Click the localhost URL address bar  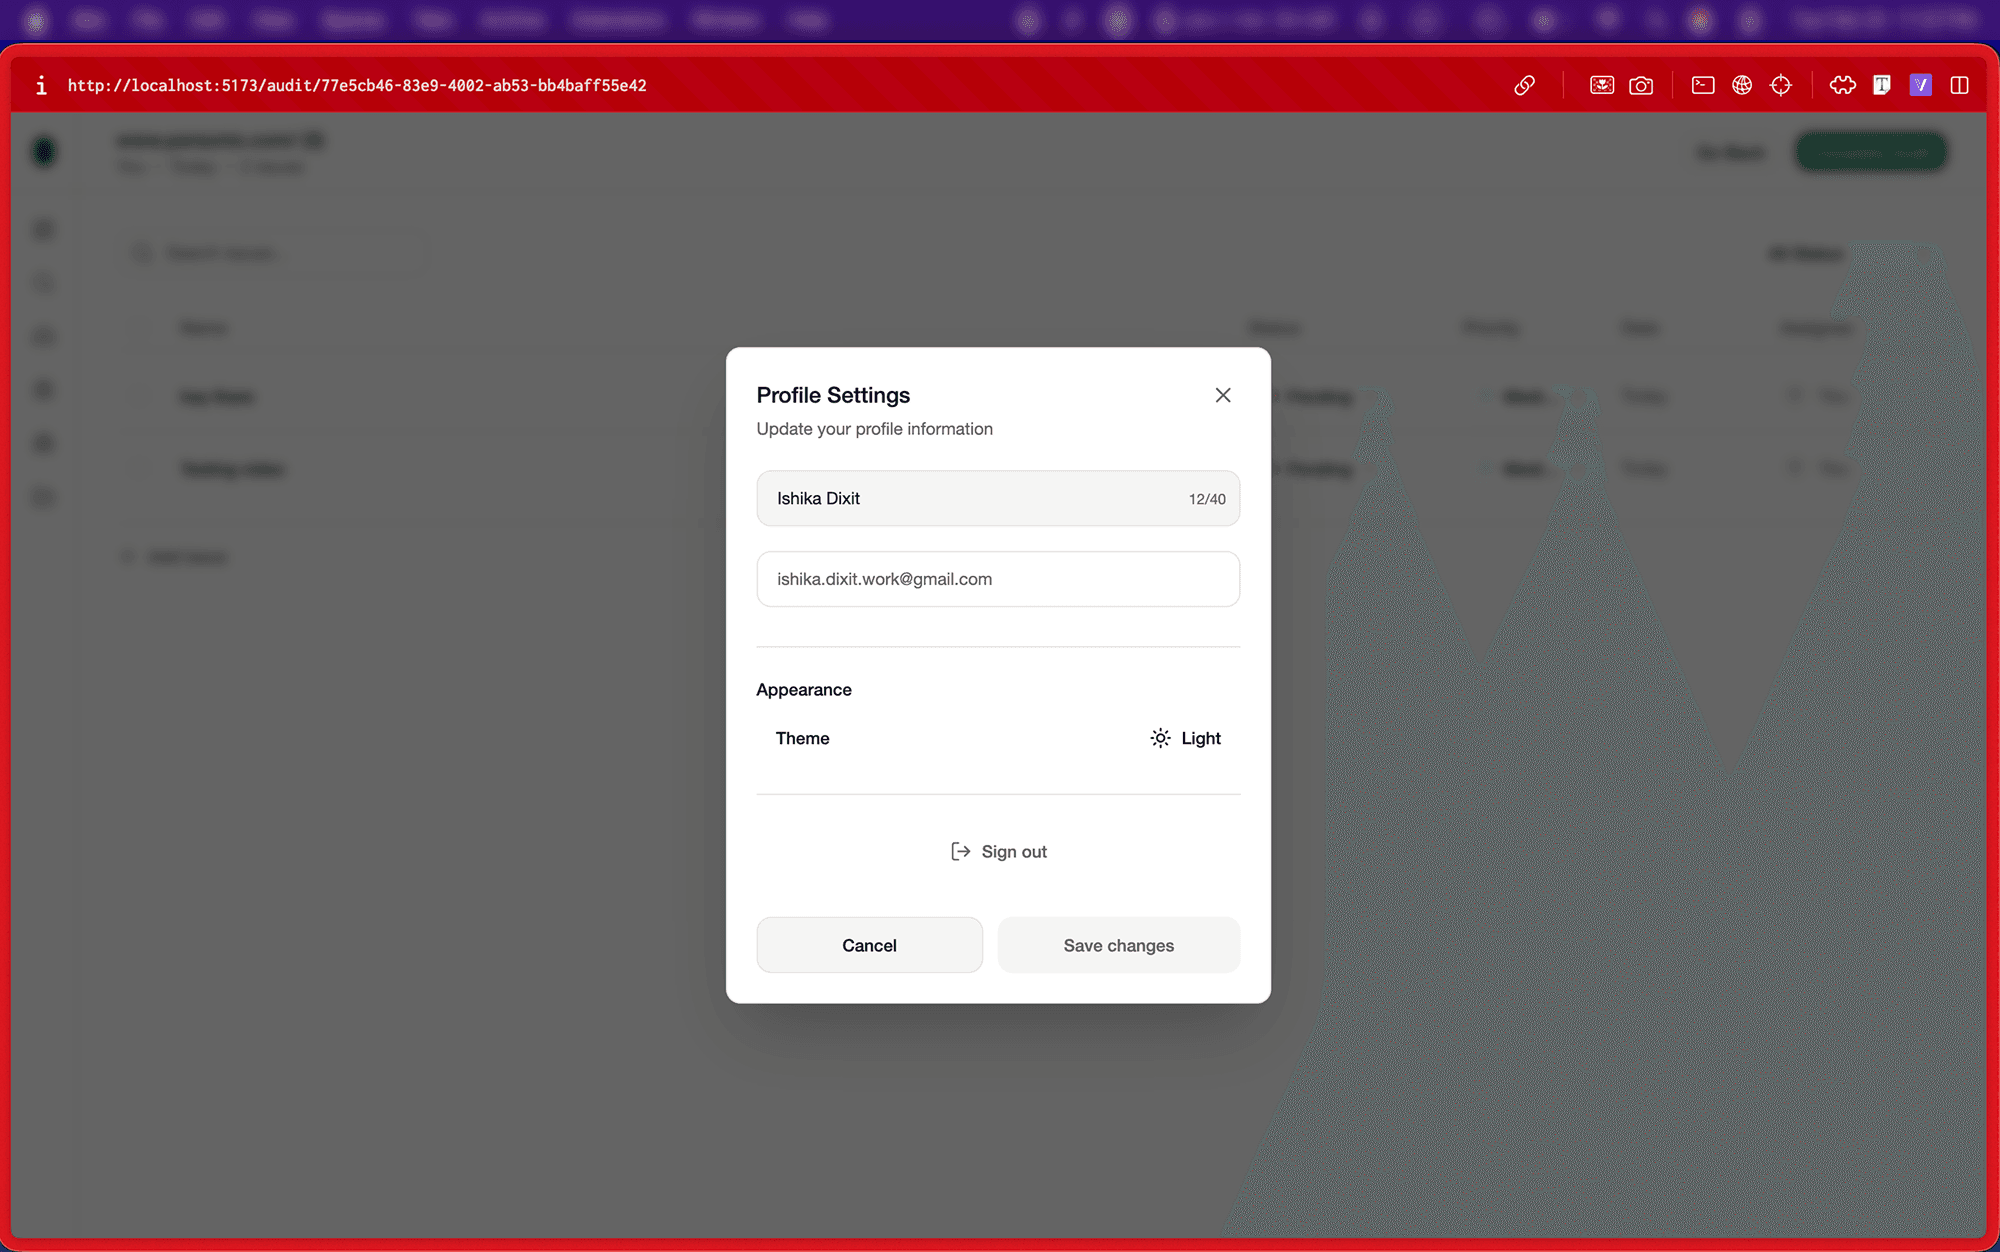357,85
